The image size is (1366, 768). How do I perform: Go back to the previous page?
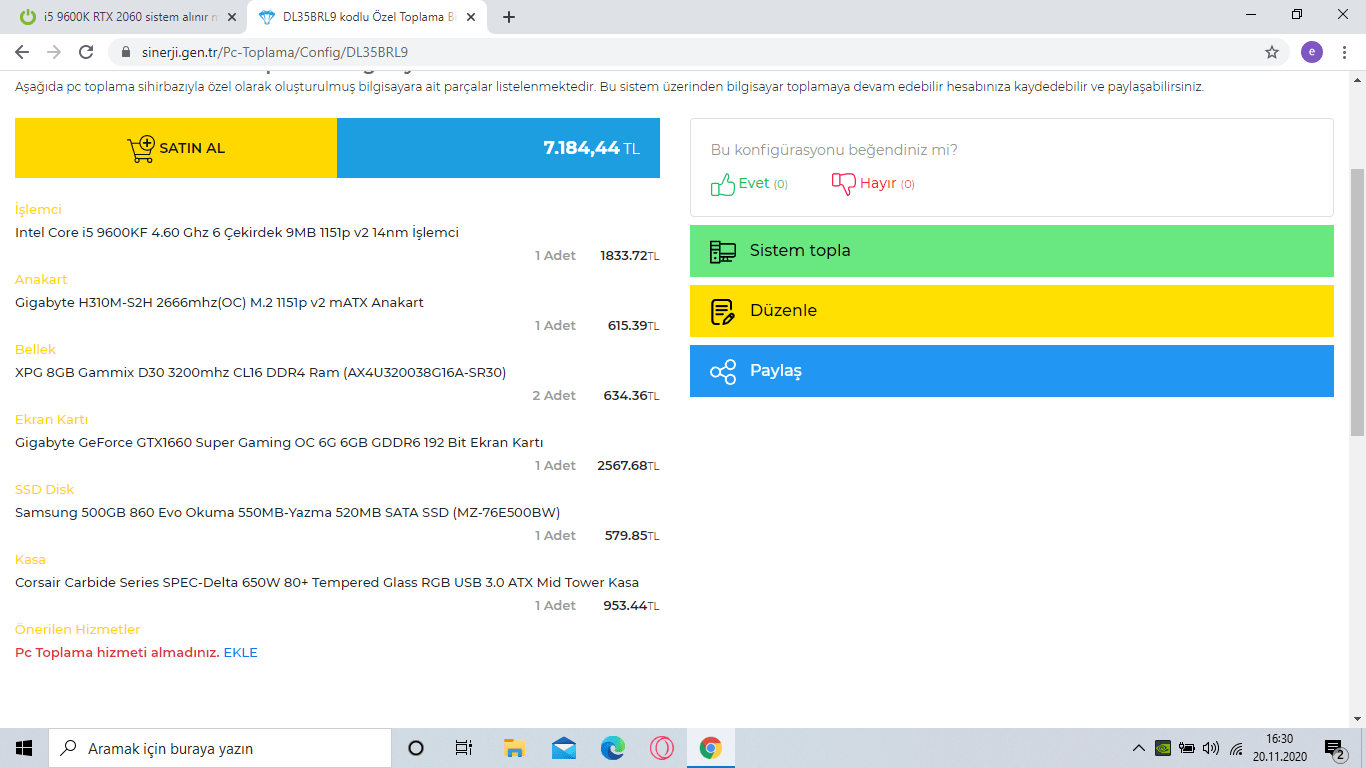pyautogui.click(x=23, y=52)
